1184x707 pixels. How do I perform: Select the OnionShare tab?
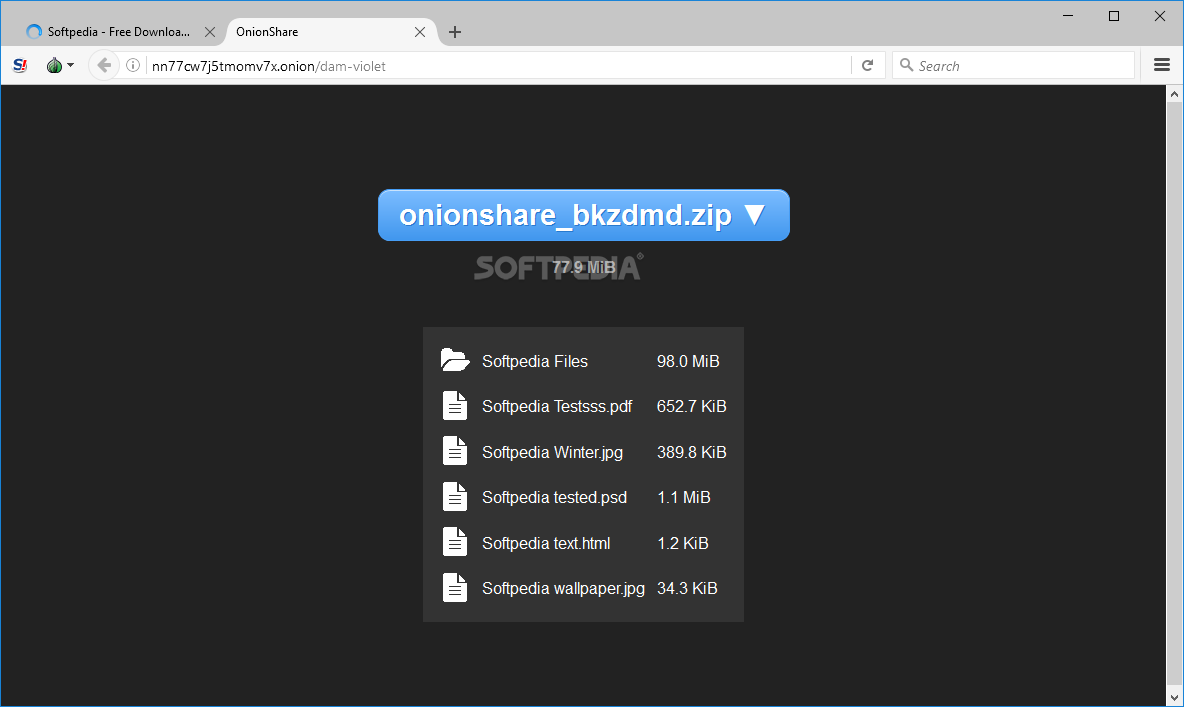(x=332, y=32)
